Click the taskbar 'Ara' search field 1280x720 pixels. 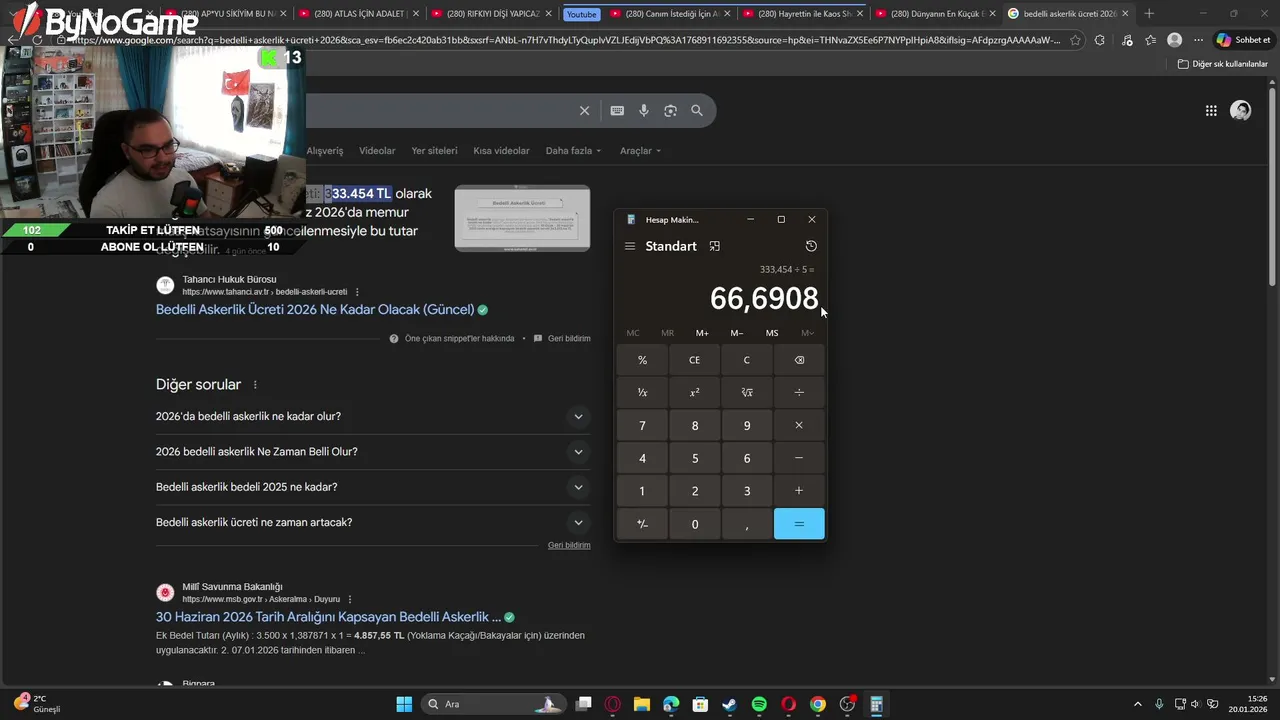[x=493, y=704]
